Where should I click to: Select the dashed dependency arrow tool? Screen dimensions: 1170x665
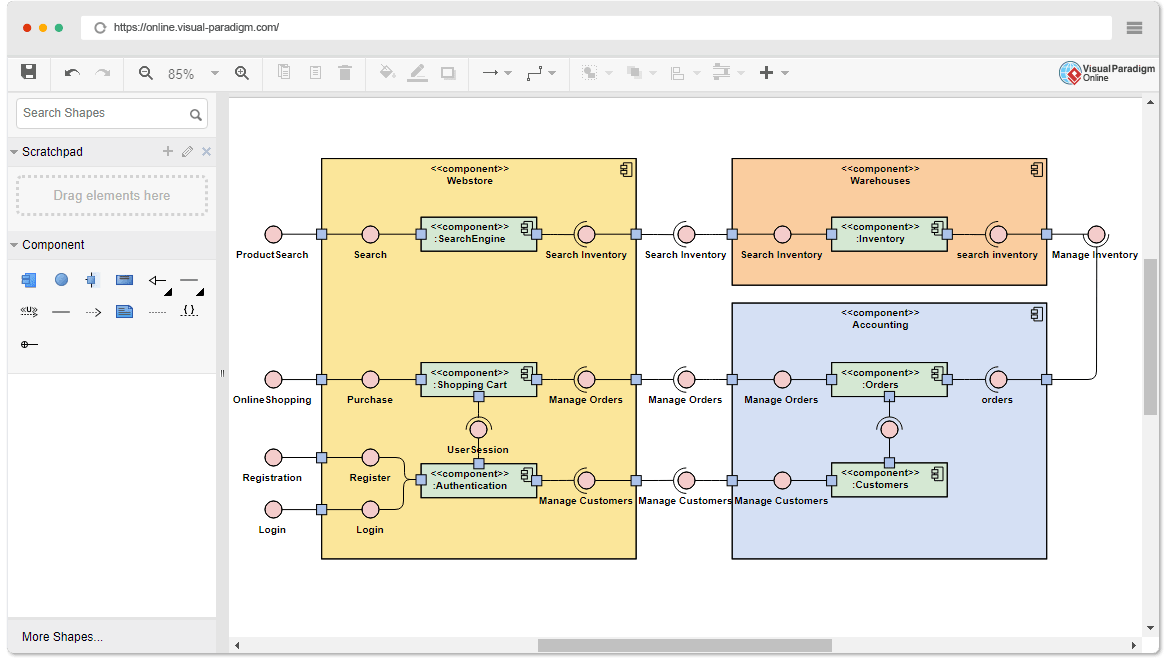click(93, 311)
